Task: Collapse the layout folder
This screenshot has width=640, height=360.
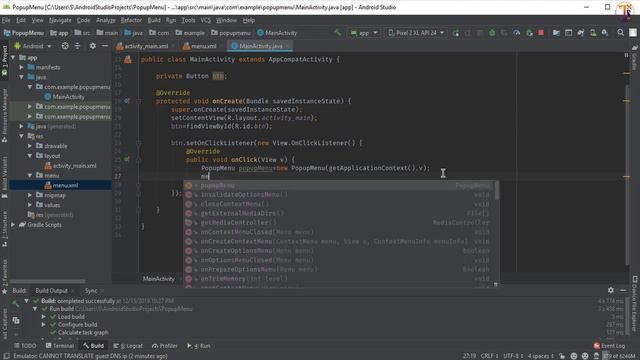Action: click(x=30, y=156)
